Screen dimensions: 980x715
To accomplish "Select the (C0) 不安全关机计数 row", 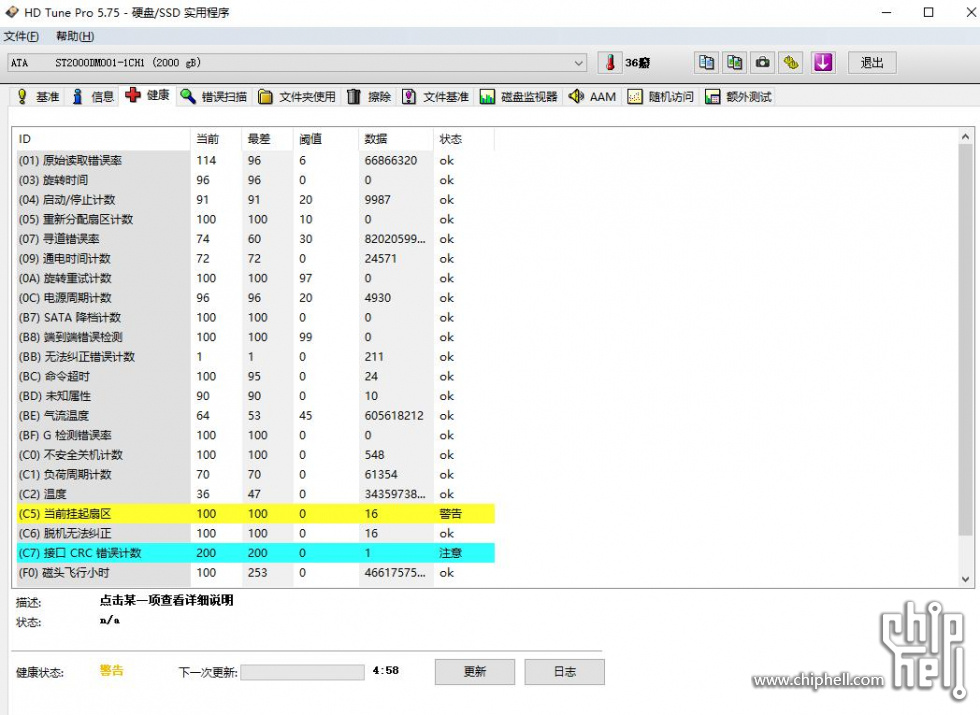I will pyautogui.click(x=254, y=455).
